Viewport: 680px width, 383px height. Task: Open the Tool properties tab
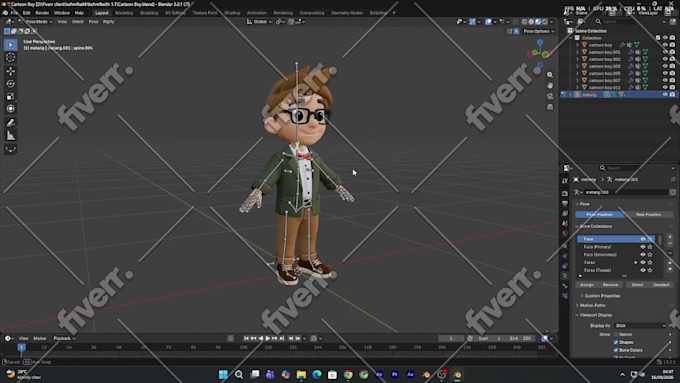(x=565, y=181)
